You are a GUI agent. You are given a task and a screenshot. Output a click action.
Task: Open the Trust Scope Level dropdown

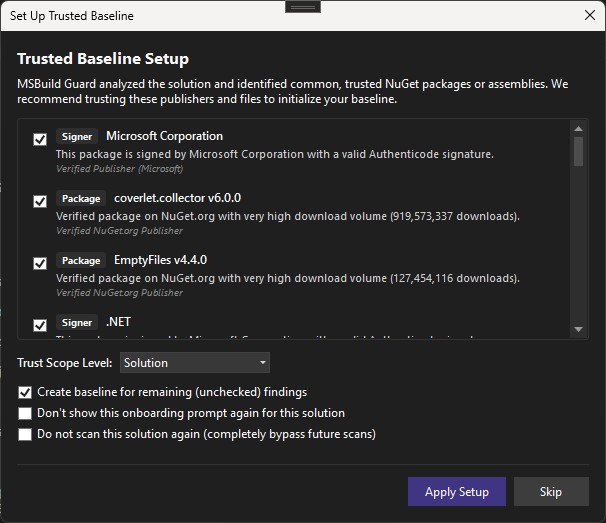click(x=195, y=363)
